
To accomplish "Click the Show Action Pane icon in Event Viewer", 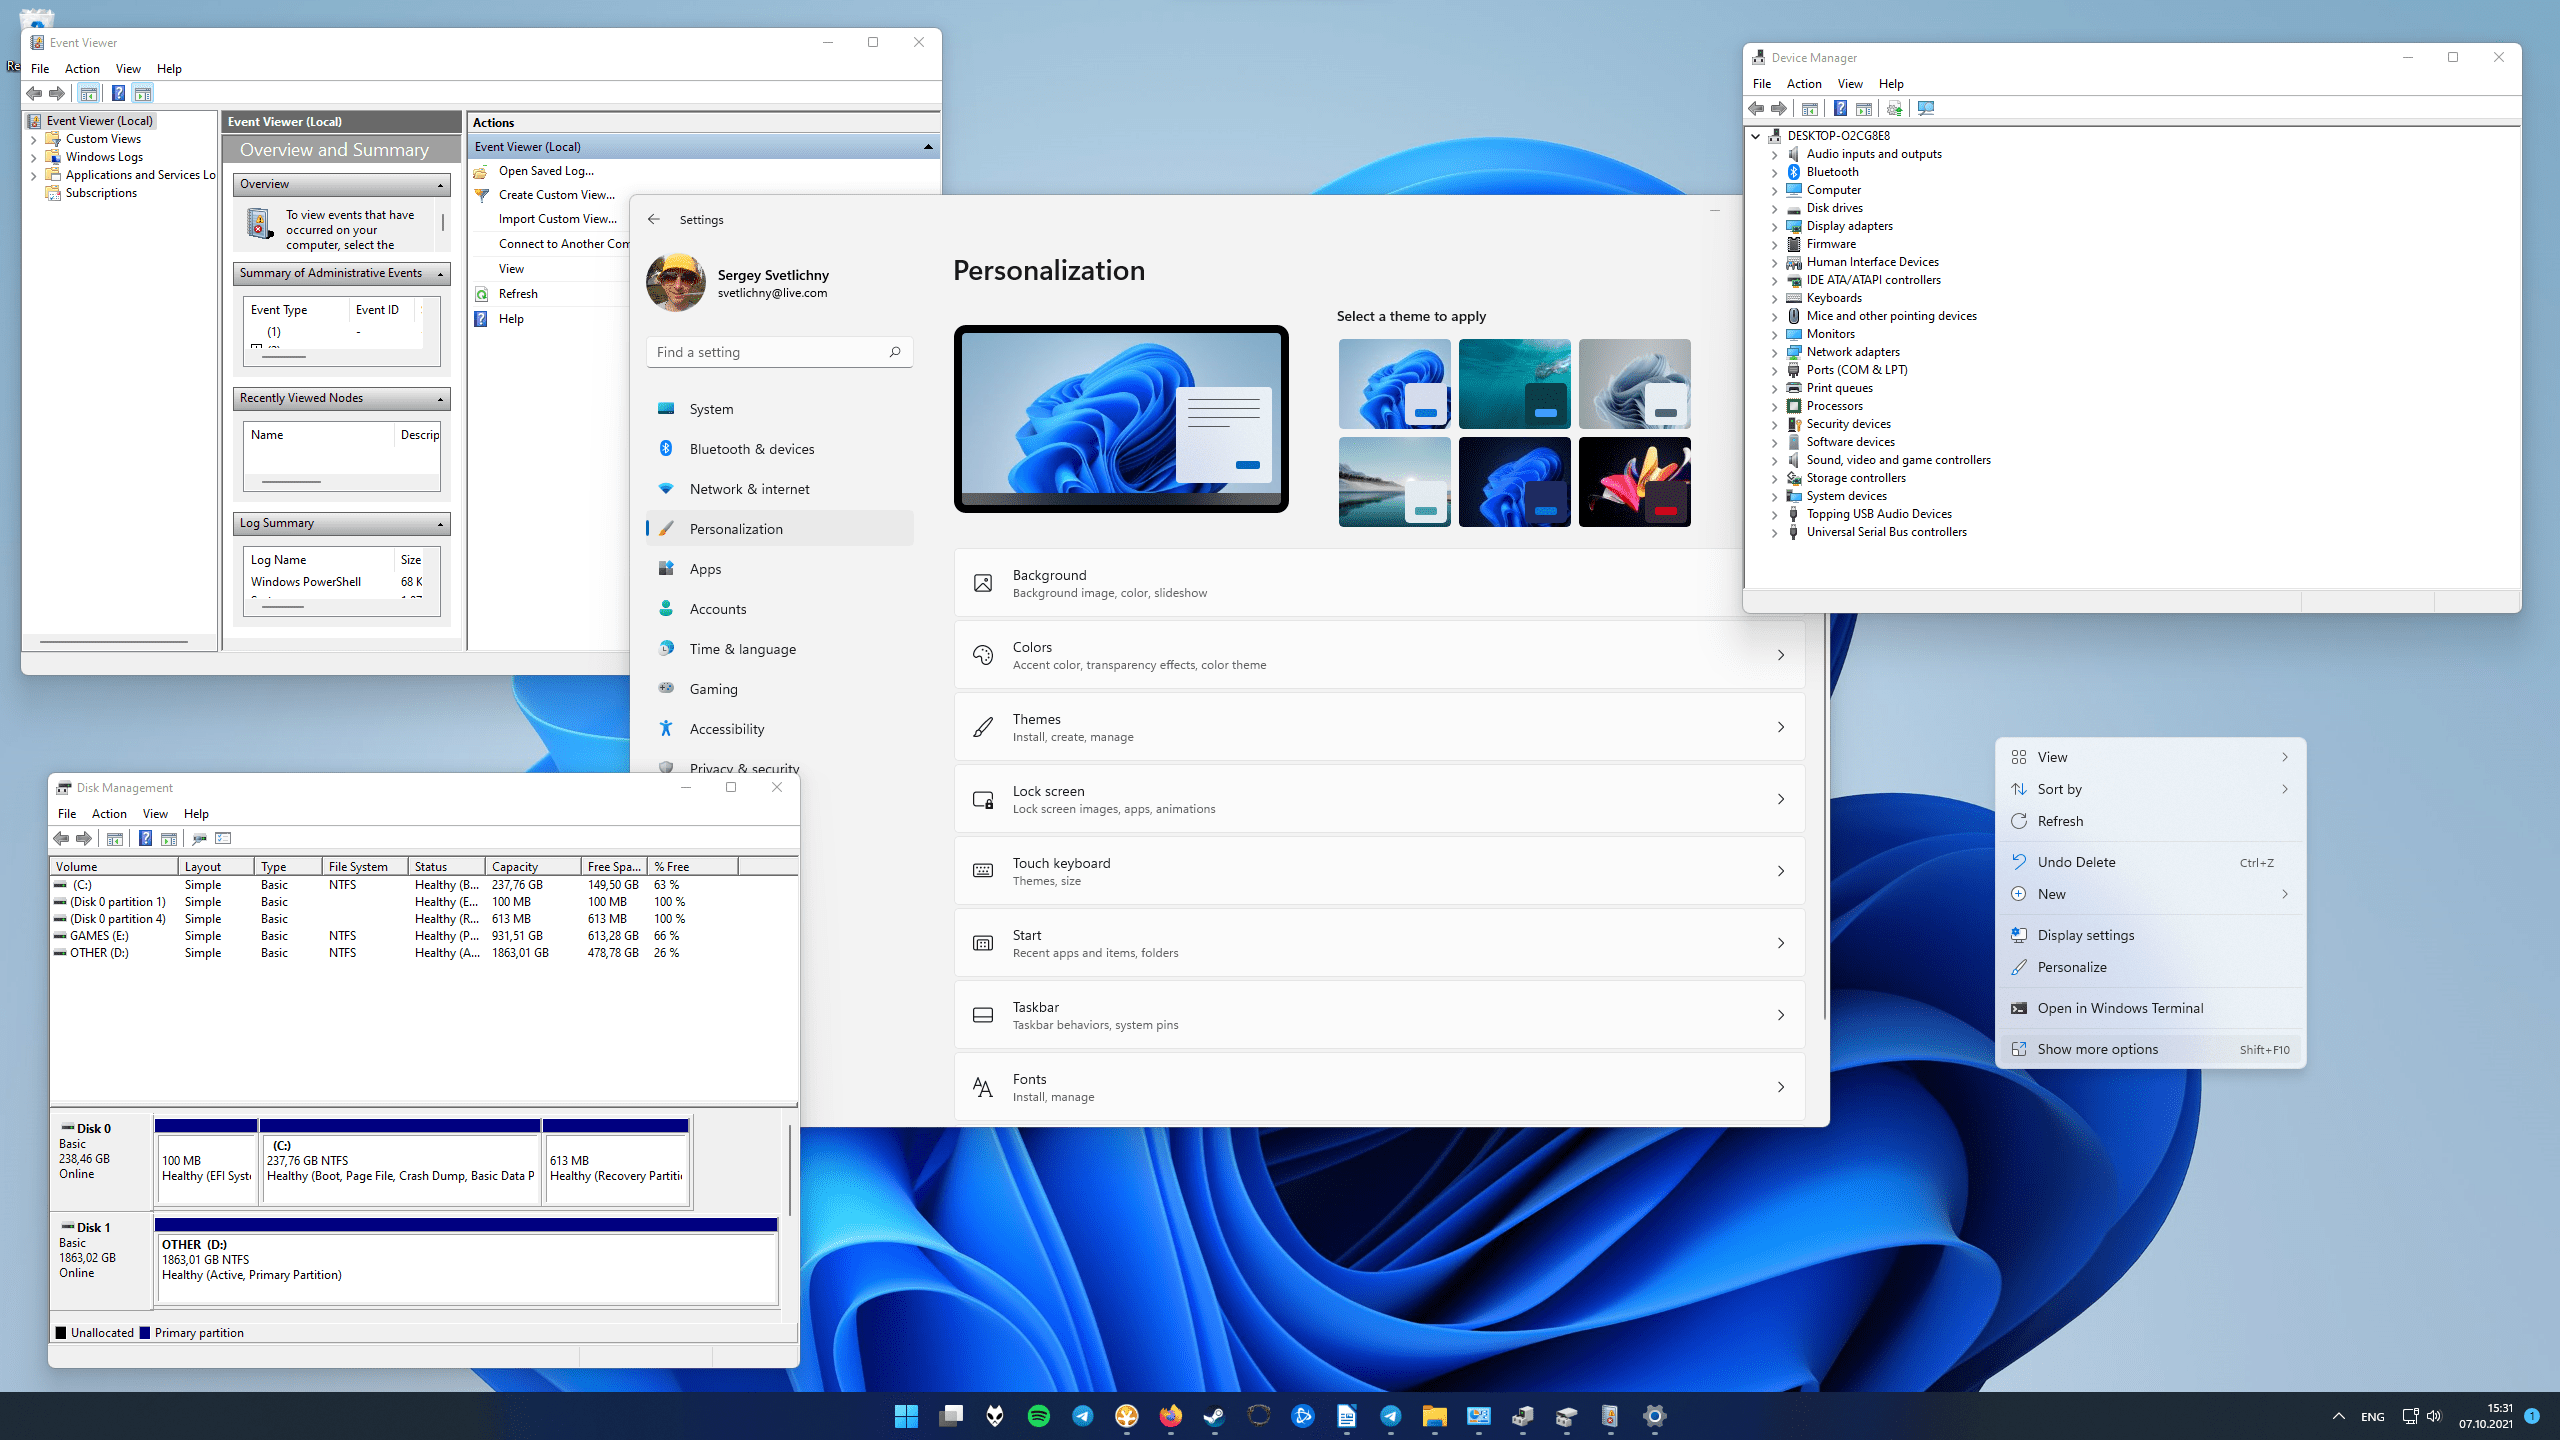I will click(x=142, y=92).
